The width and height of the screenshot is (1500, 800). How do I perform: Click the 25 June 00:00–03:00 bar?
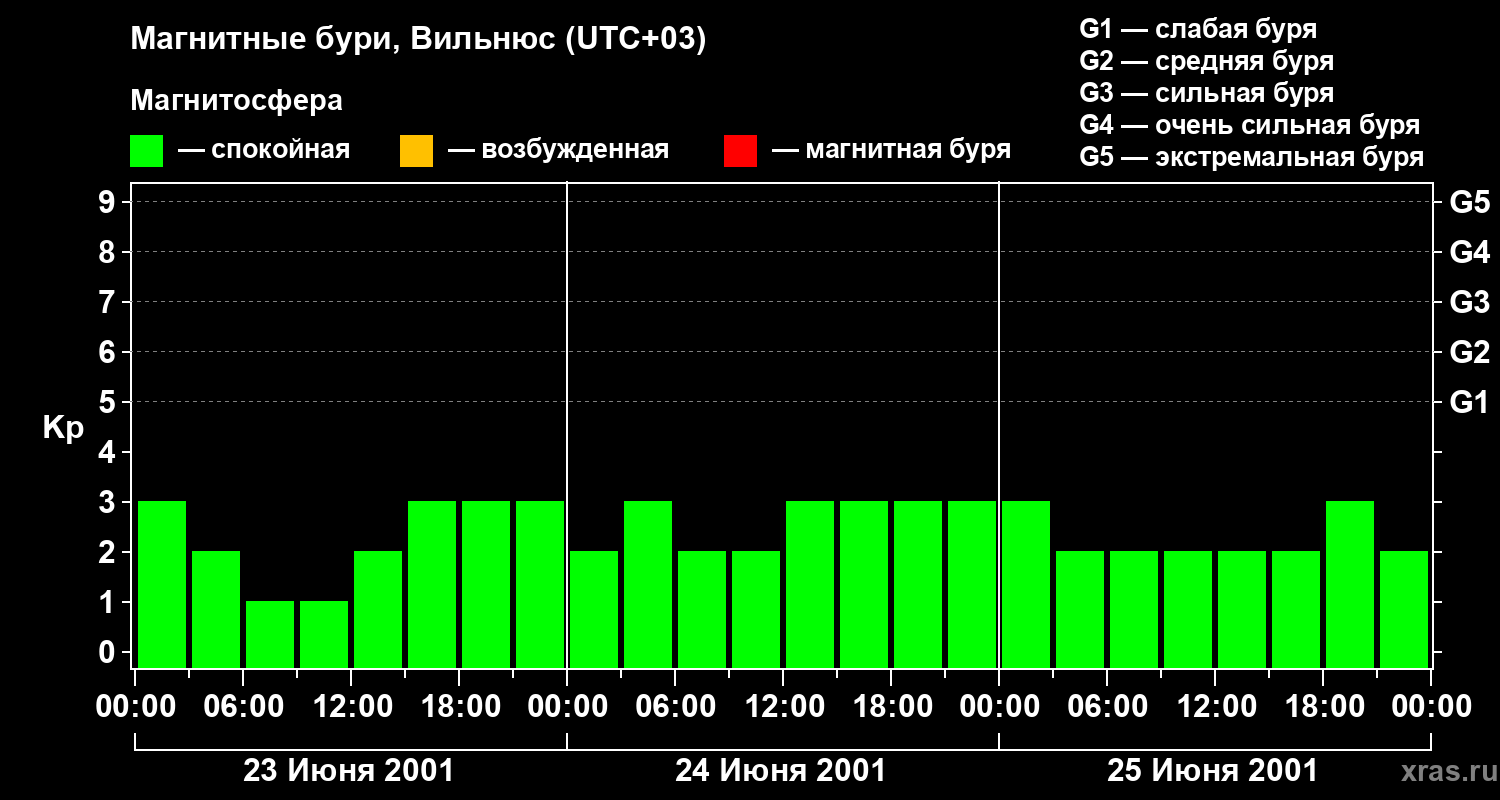coord(1026,584)
